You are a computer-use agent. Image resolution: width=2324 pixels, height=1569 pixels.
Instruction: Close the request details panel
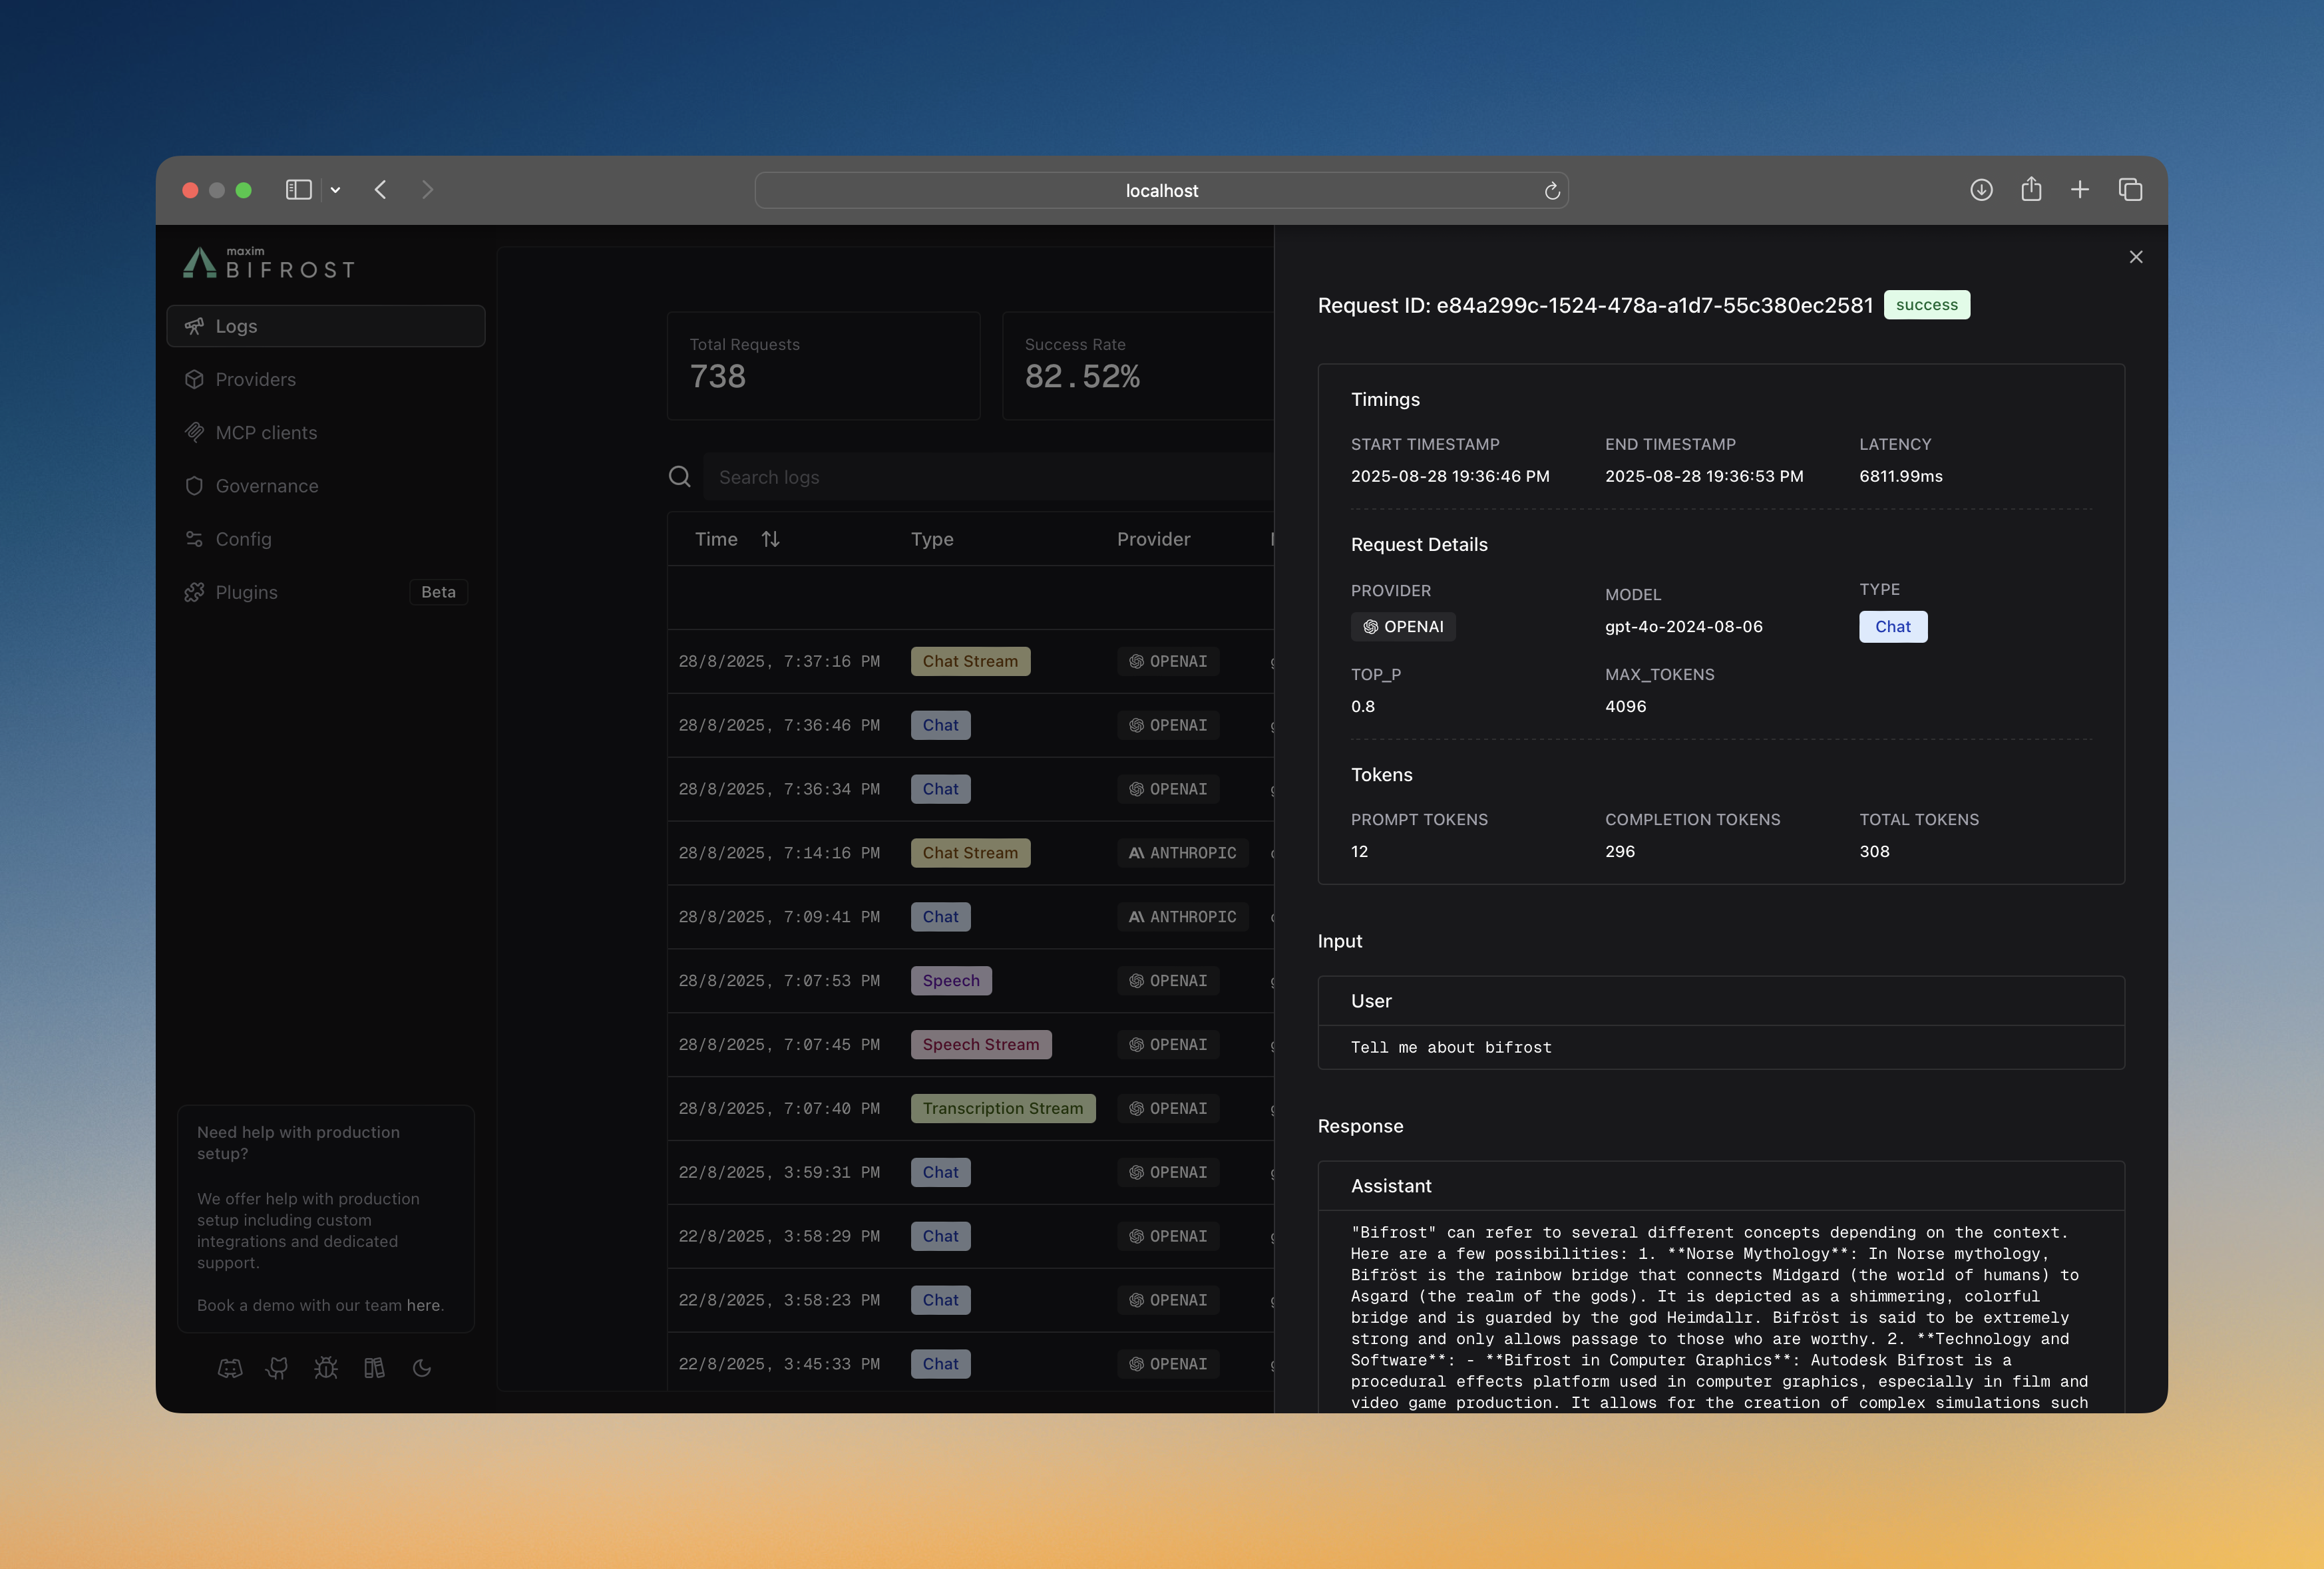point(2136,257)
